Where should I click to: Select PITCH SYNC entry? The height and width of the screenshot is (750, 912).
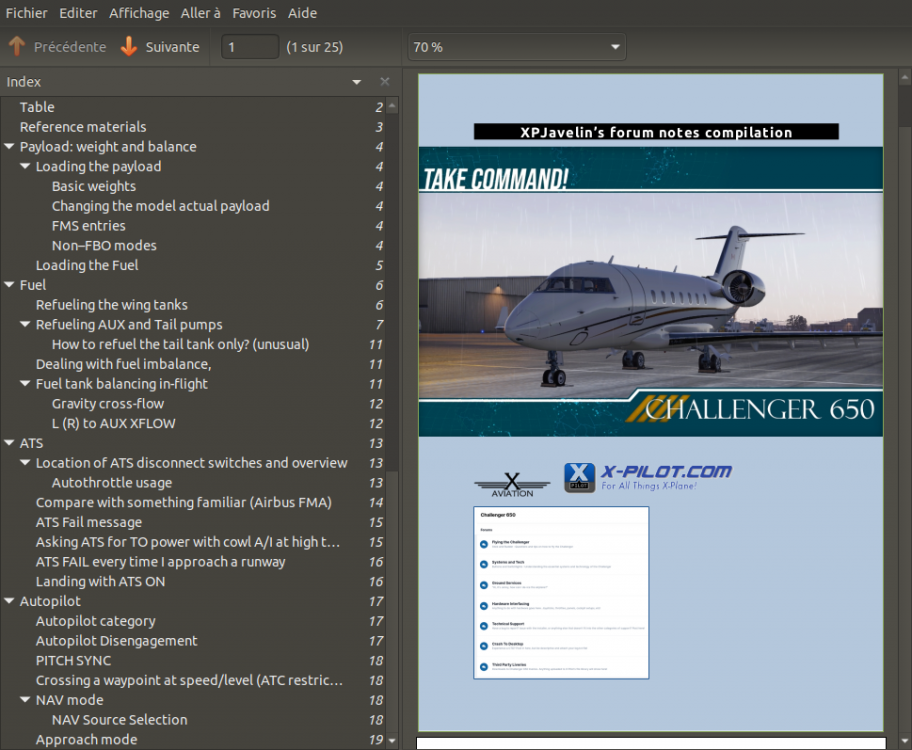[73, 660]
